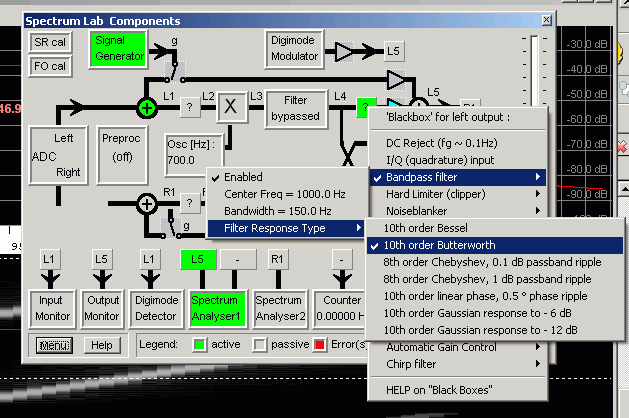The width and height of the screenshot is (629, 418).
Task: Toggle the lower right-channel generator switch
Action: (x=172, y=227)
